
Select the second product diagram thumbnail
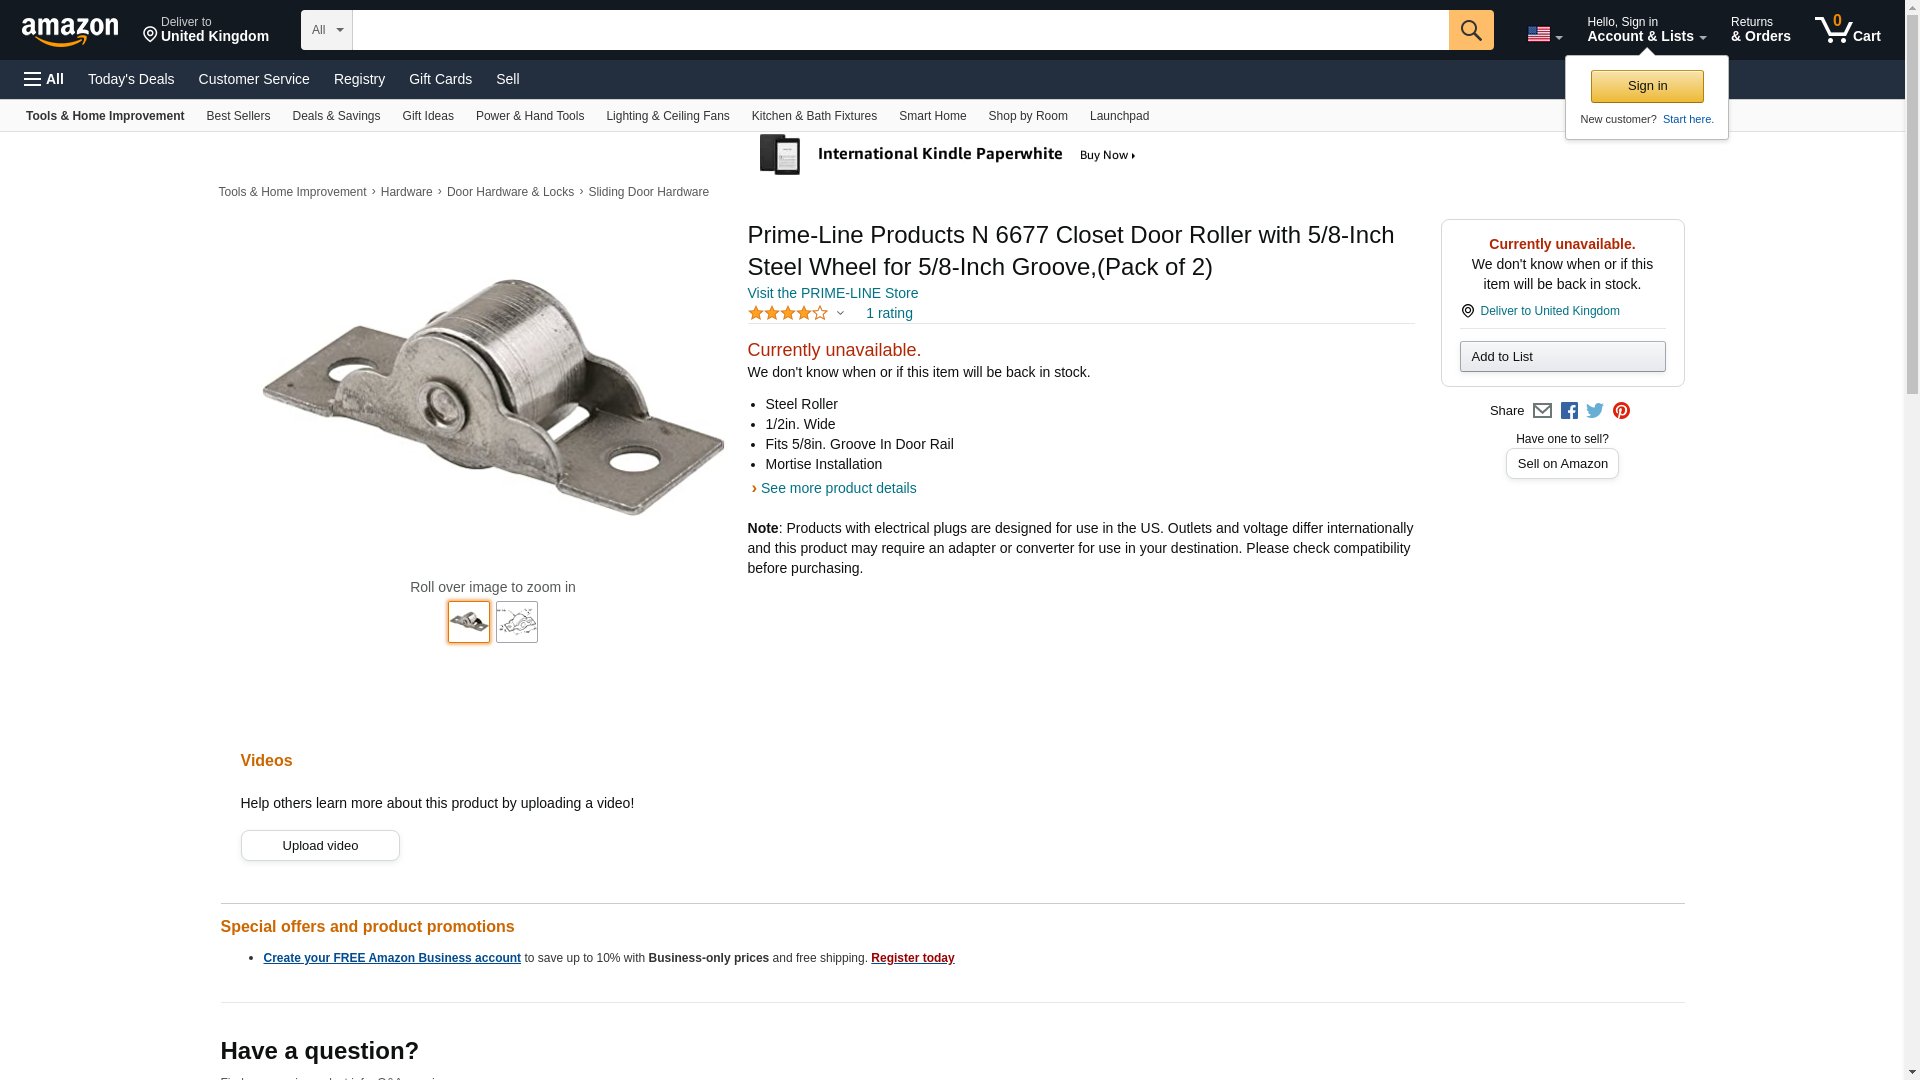(x=517, y=622)
